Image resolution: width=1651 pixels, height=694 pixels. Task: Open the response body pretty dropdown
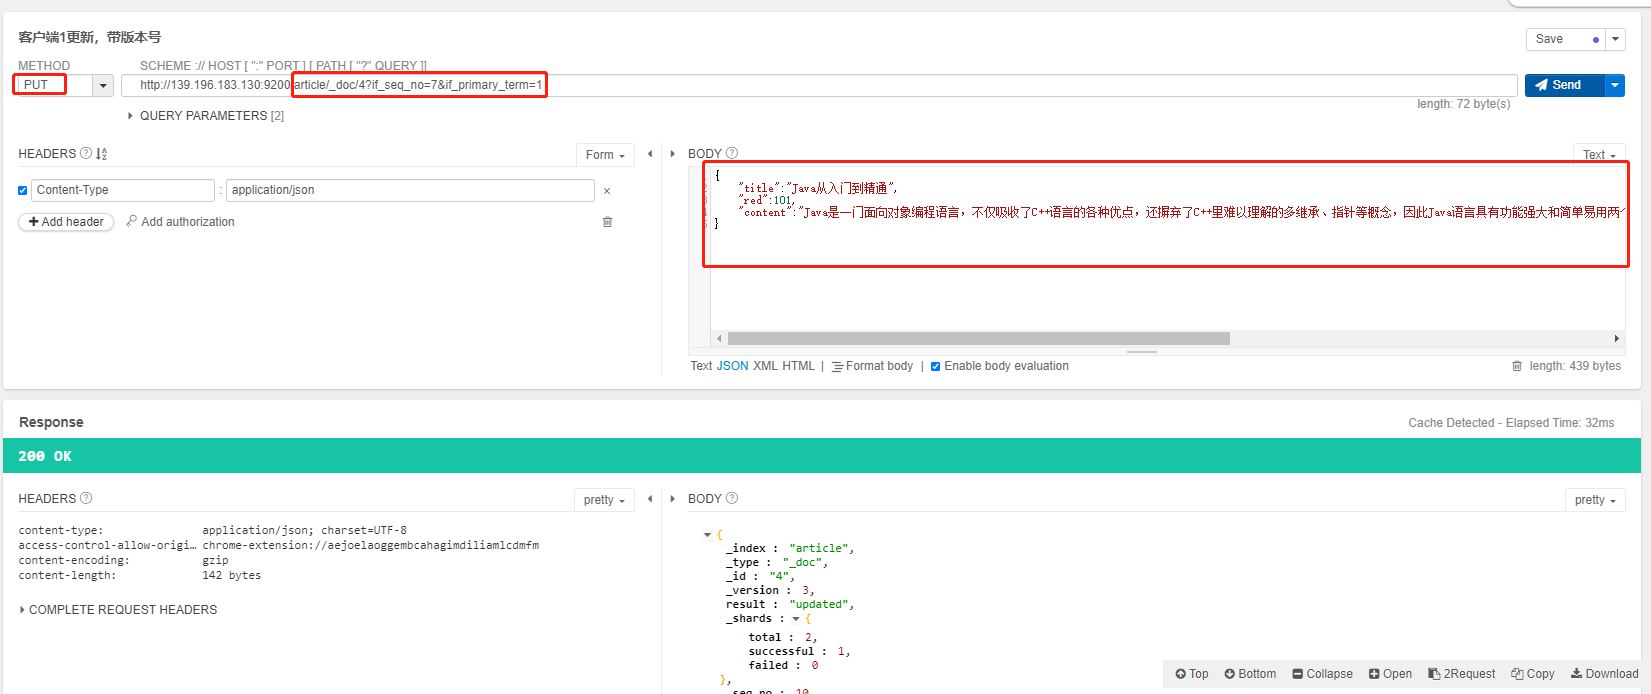tap(1595, 500)
